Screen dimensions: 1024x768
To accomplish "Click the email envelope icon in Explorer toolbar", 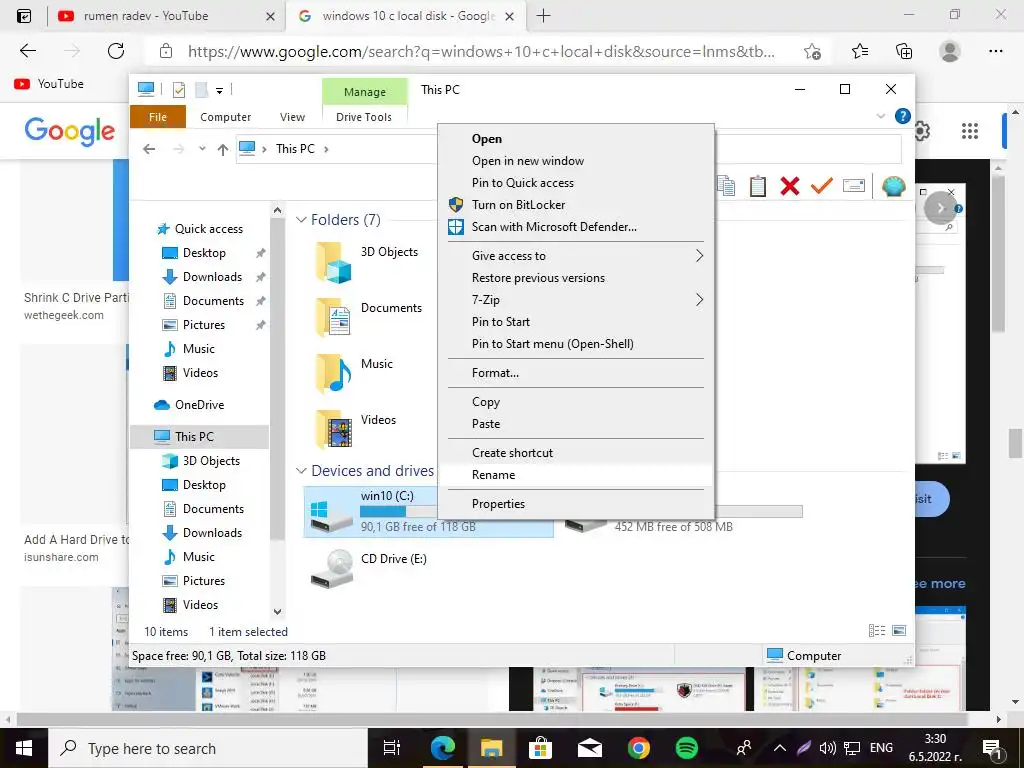I will [x=854, y=186].
